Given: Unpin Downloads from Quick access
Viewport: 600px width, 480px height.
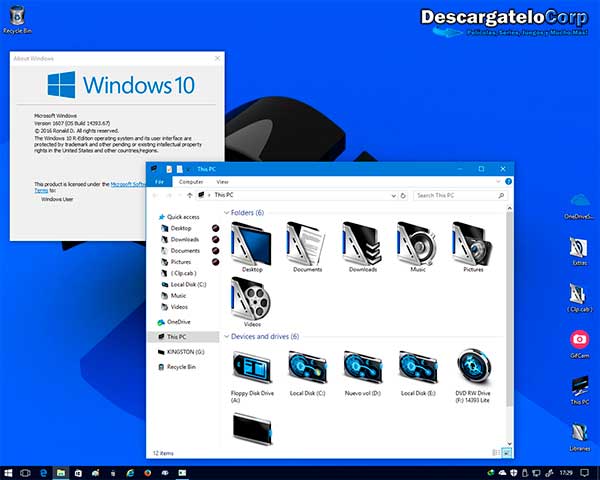Looking at the screenshot, I should coord(216,240).
